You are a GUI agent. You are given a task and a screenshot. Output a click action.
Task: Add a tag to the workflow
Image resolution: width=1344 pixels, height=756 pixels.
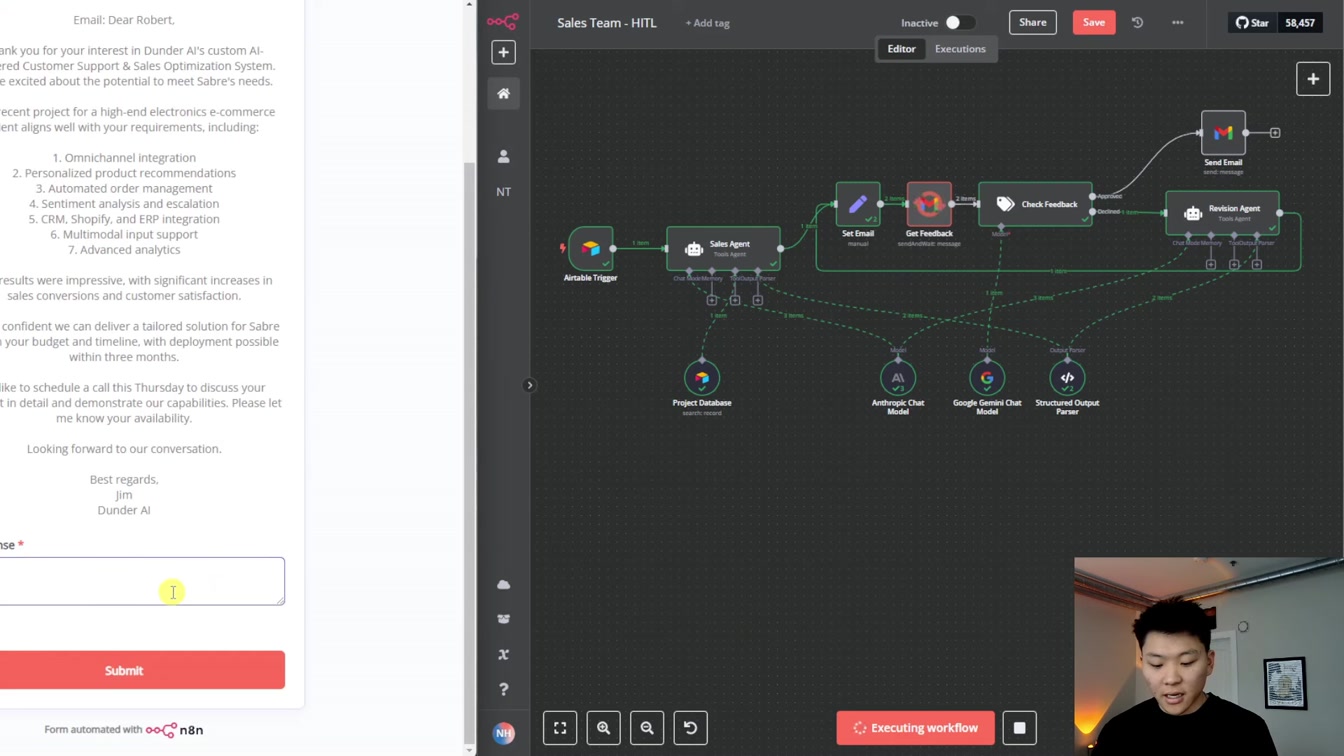[707, 23]
